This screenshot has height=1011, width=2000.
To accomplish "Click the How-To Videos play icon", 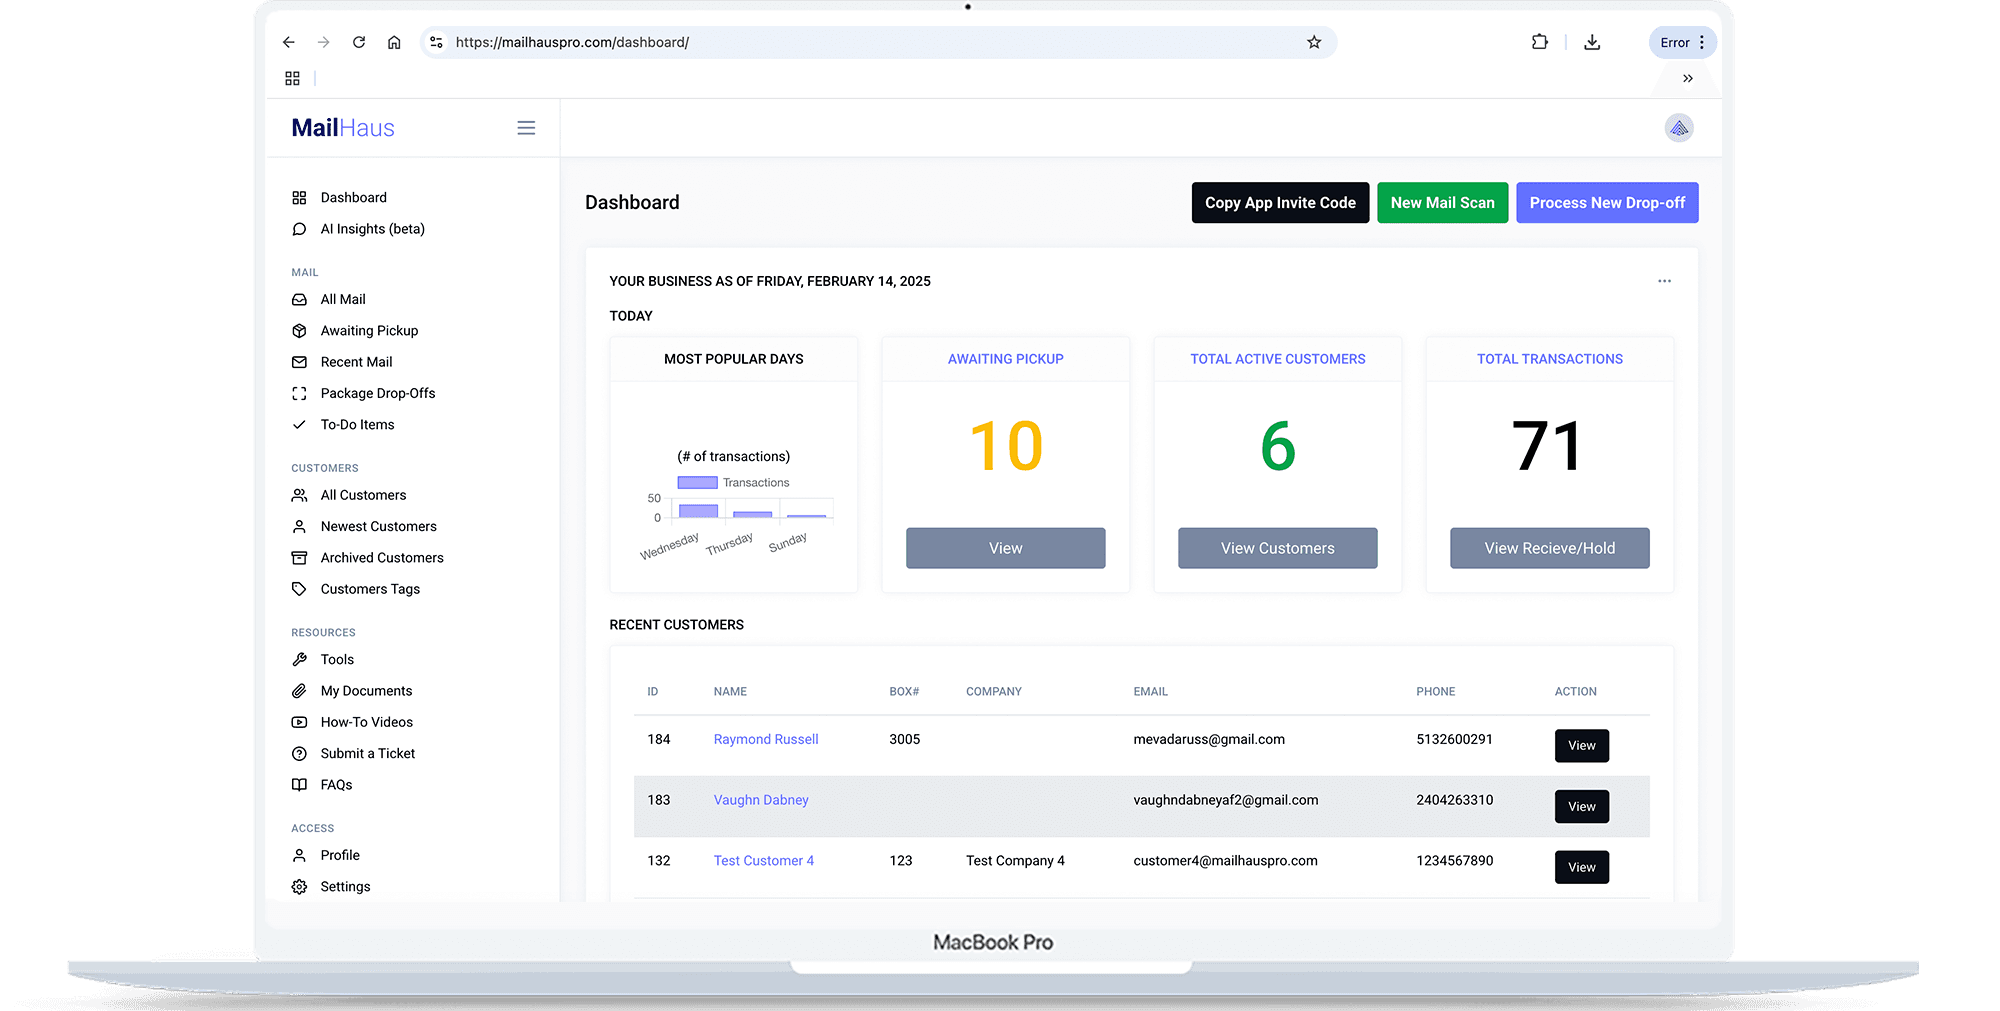I will click(x=299, y=722).
